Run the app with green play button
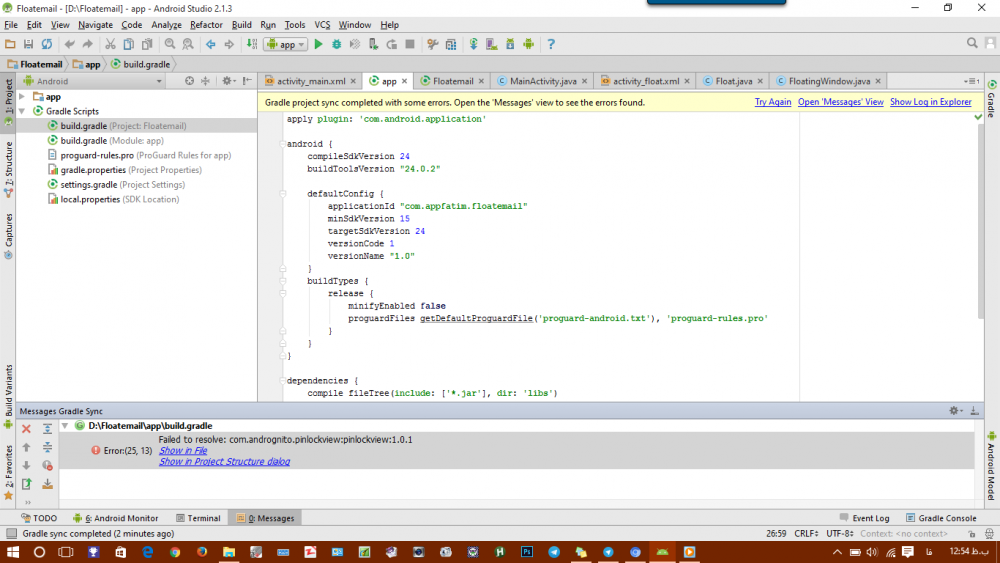1000x563 pixels. click(318, 44)
